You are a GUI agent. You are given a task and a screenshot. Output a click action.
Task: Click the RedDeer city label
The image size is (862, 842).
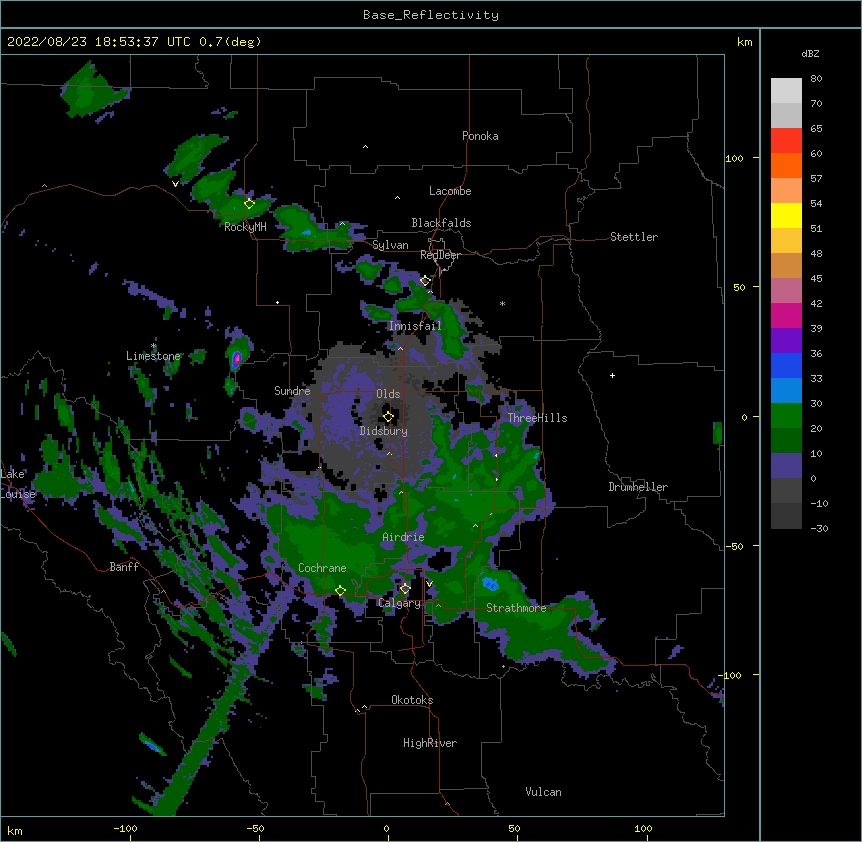pyautogui.click(x=440, y=255)
